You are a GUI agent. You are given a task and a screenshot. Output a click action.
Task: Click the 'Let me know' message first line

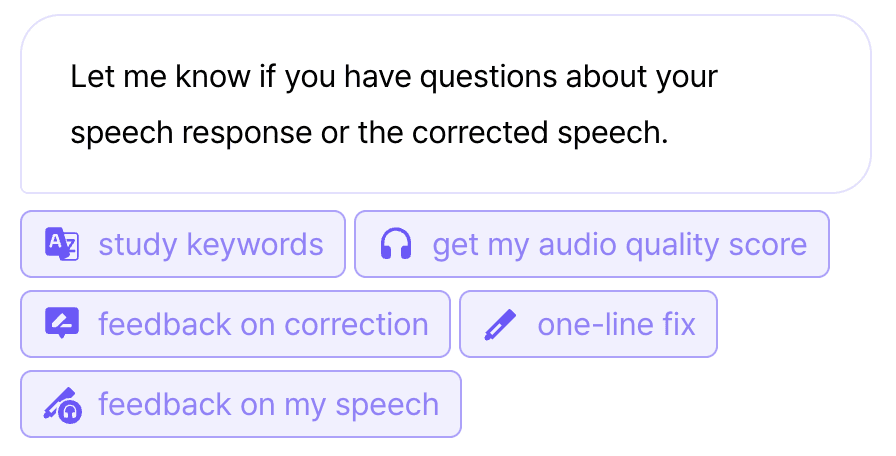394,77
